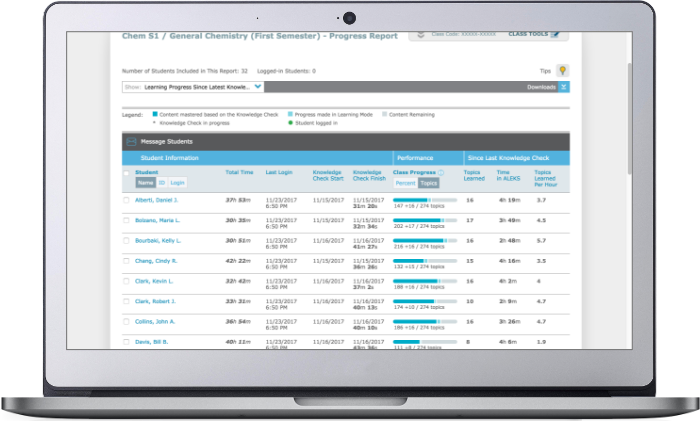Display students by ID
Image resolution: width=700 pixels, height=421 pixels.
click(x=162, y=183)
